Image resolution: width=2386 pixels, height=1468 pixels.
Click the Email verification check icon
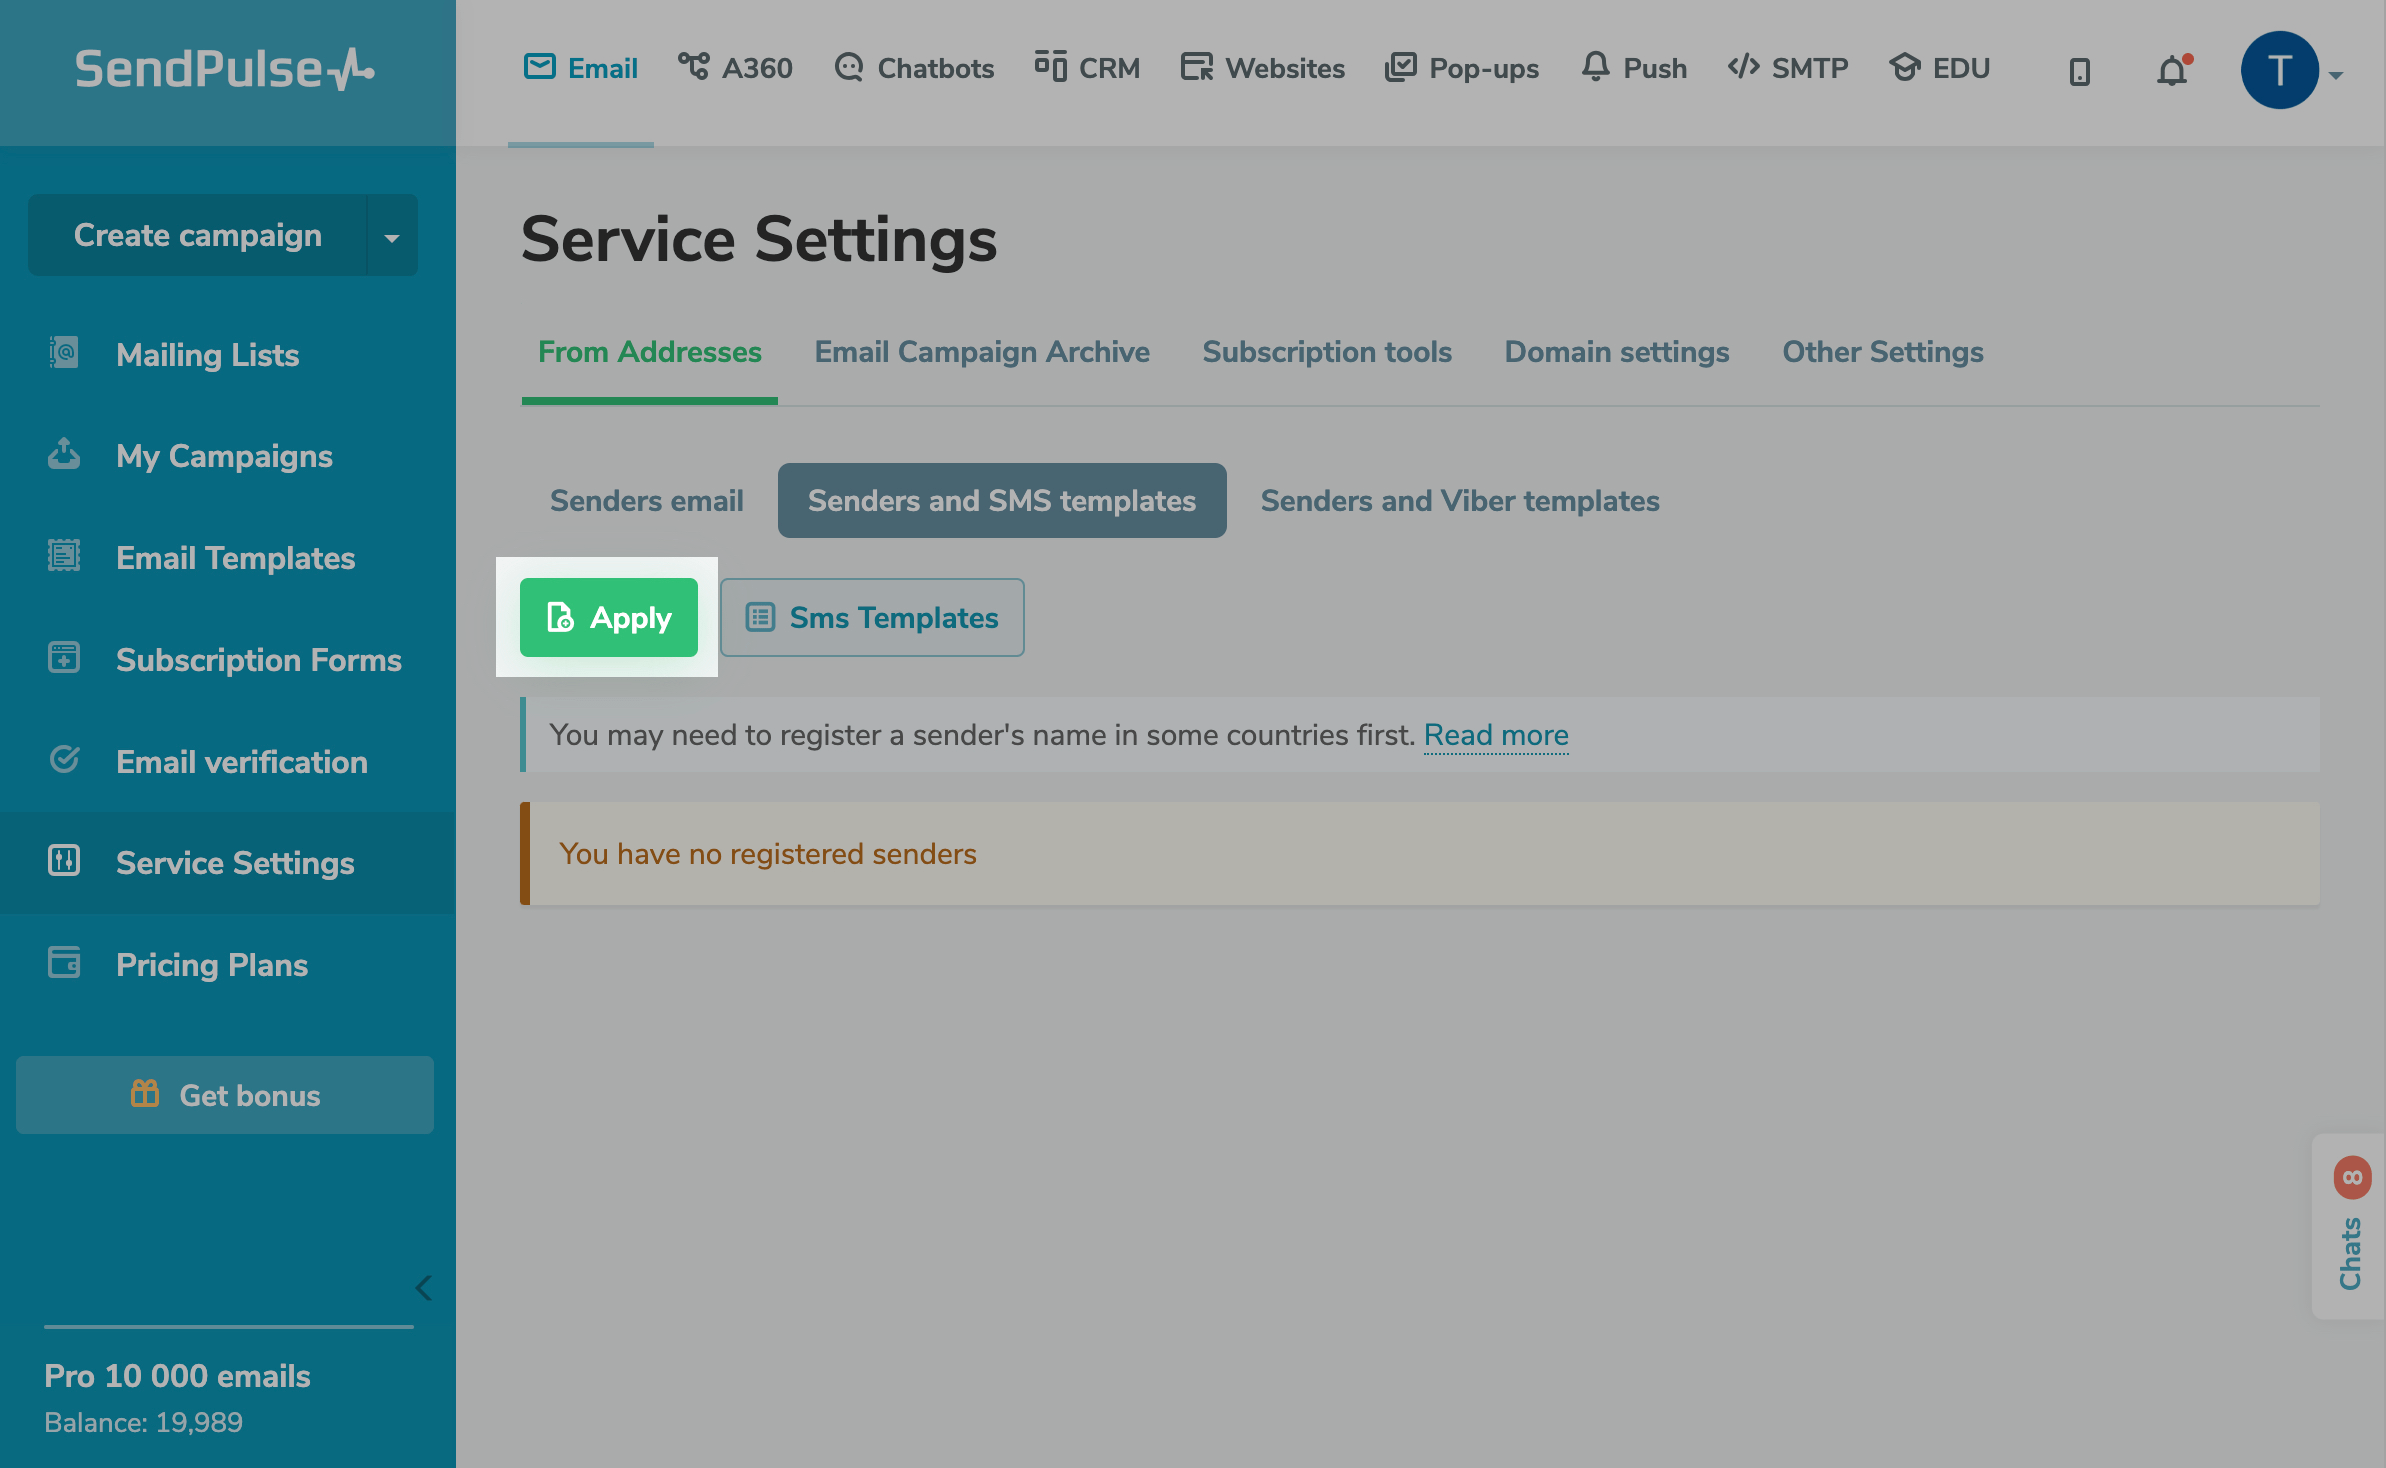[64, 760]
